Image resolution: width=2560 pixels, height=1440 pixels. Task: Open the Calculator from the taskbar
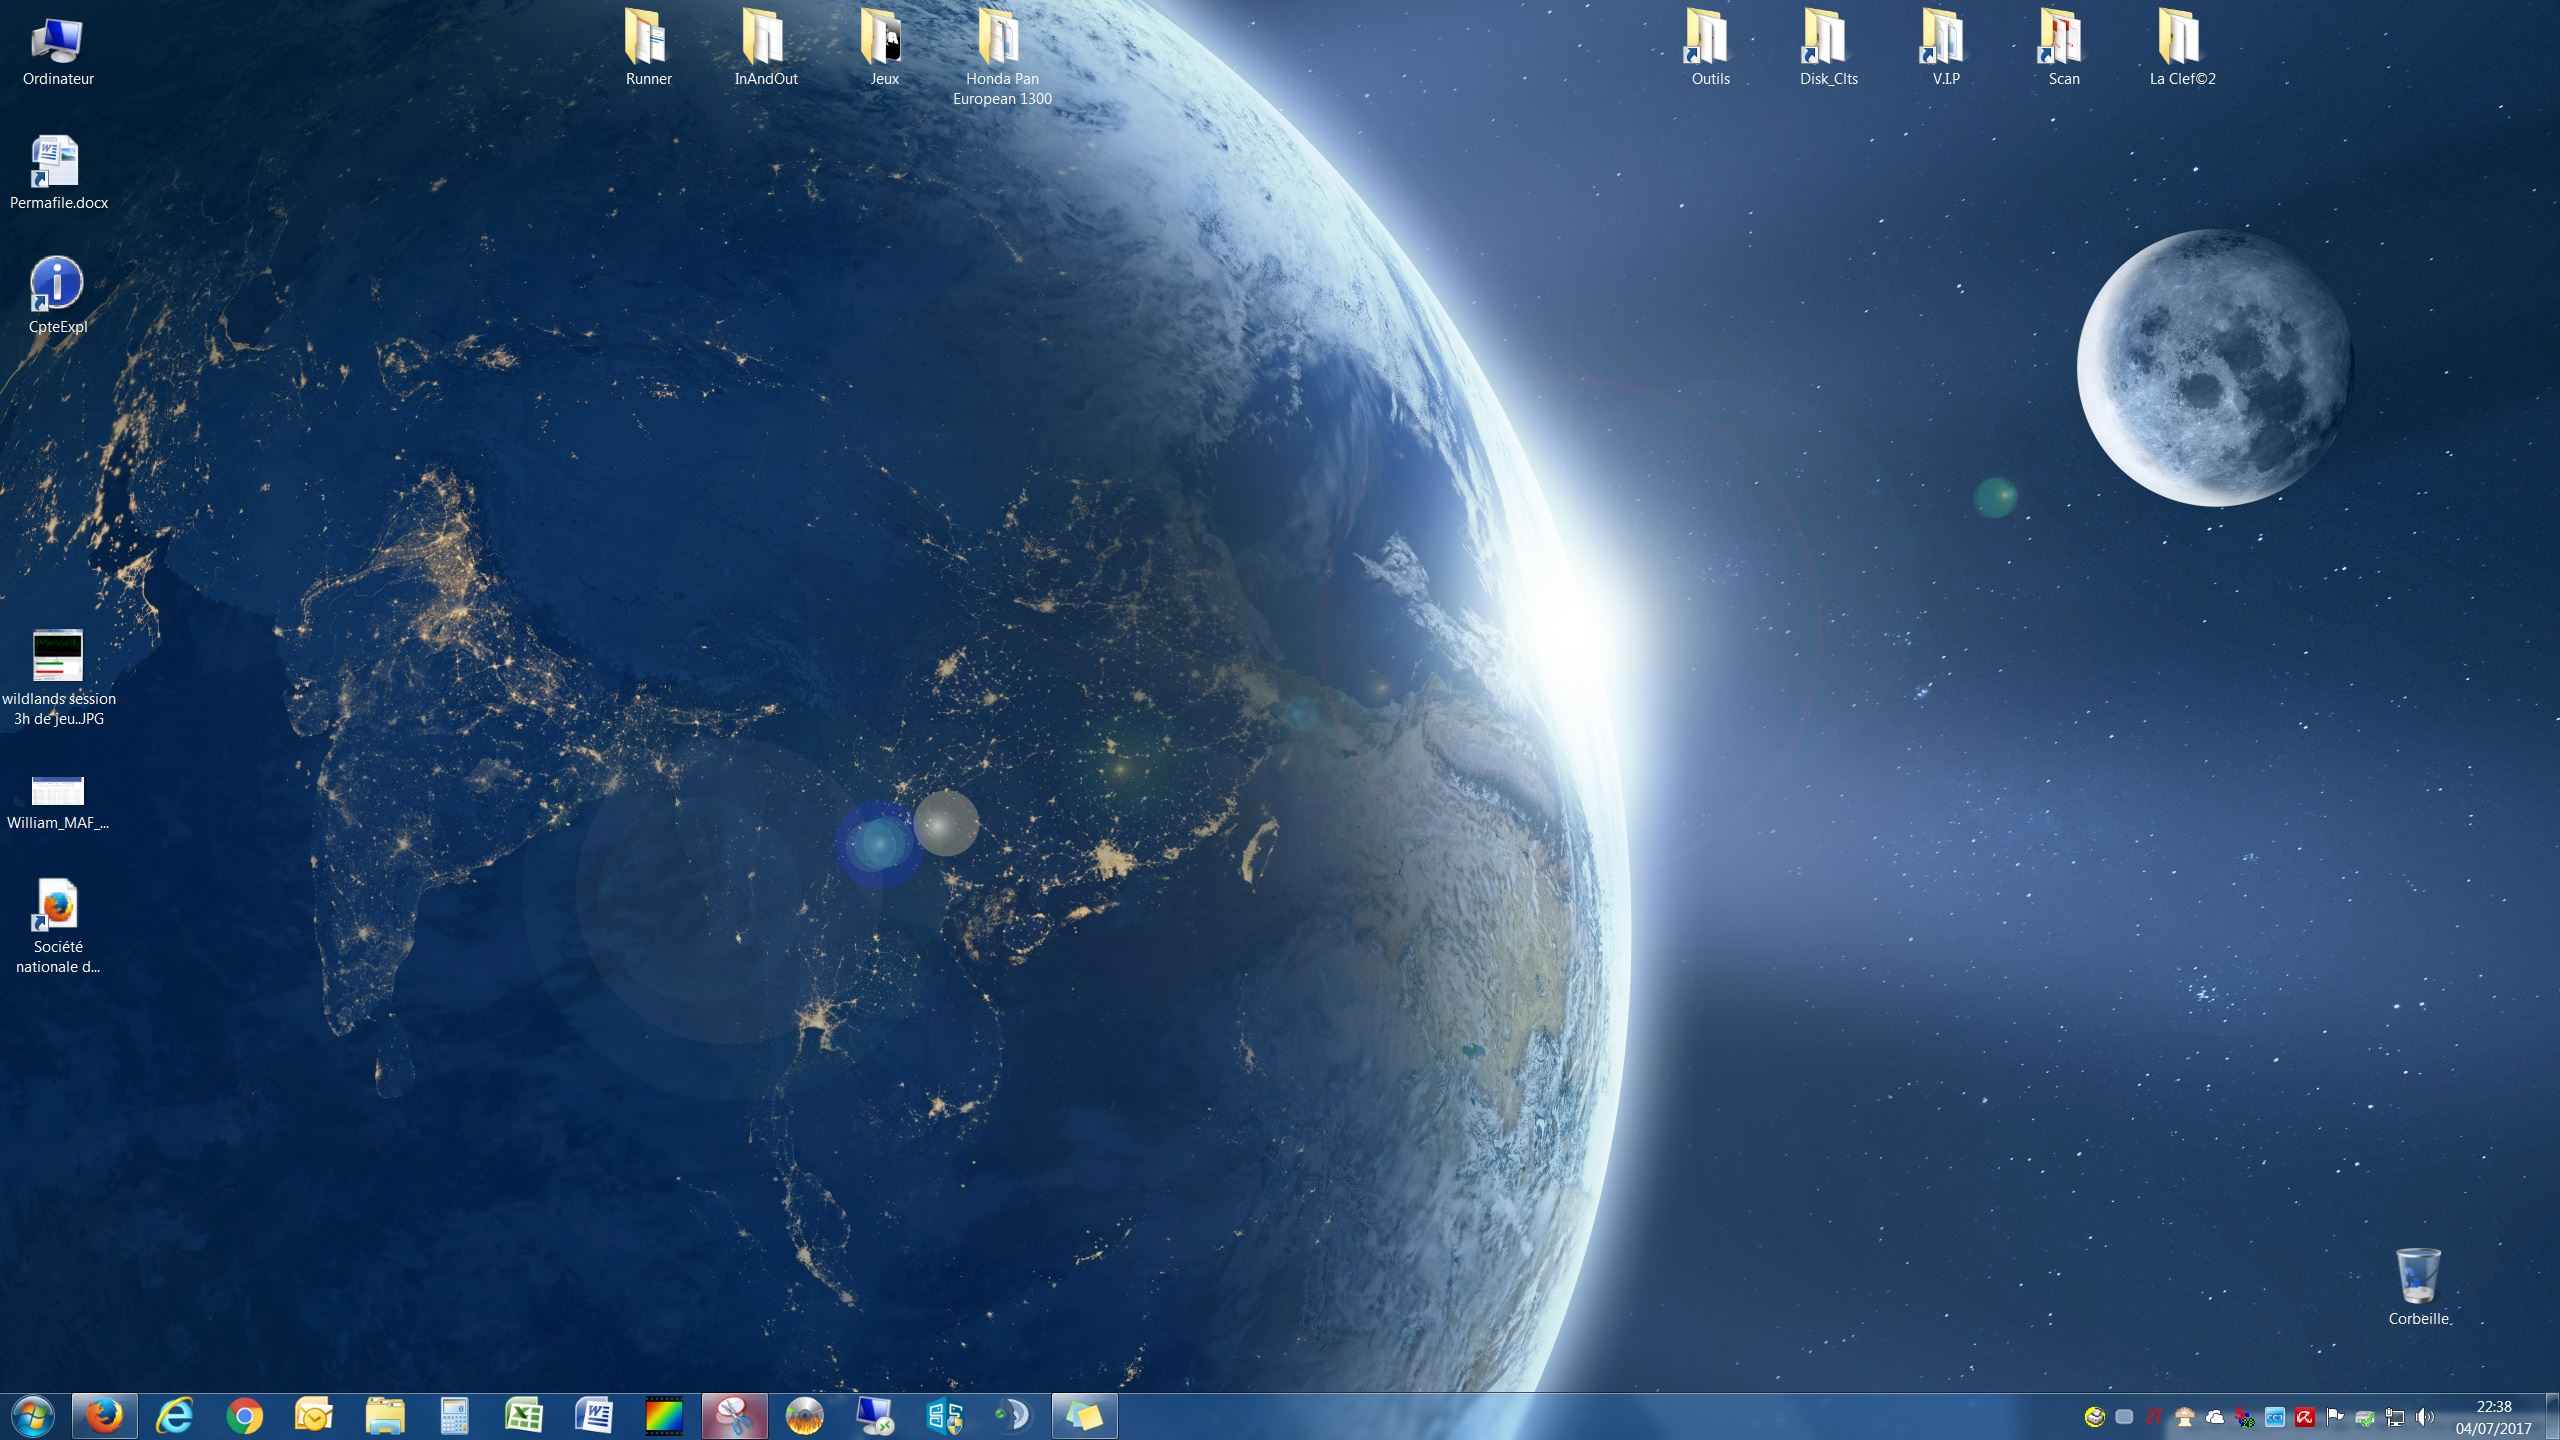[455, 1416]
